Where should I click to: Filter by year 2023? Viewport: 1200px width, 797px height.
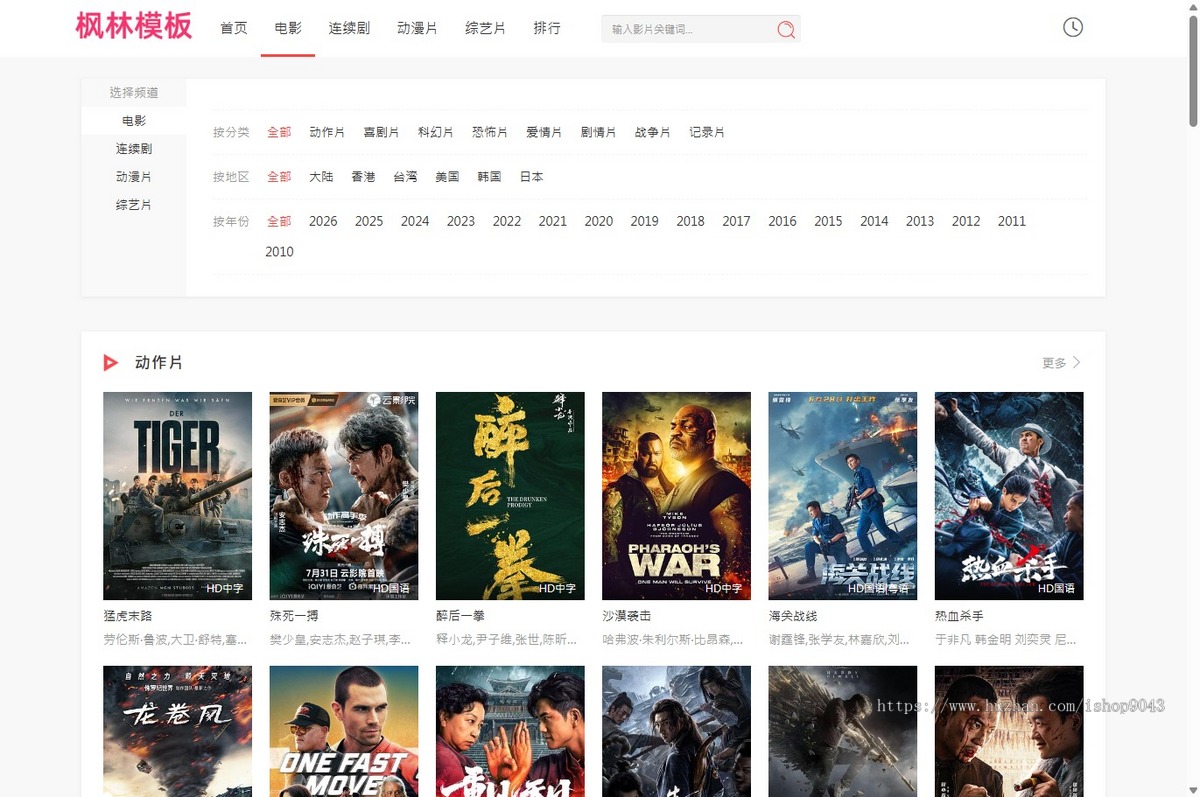point(461,221)
